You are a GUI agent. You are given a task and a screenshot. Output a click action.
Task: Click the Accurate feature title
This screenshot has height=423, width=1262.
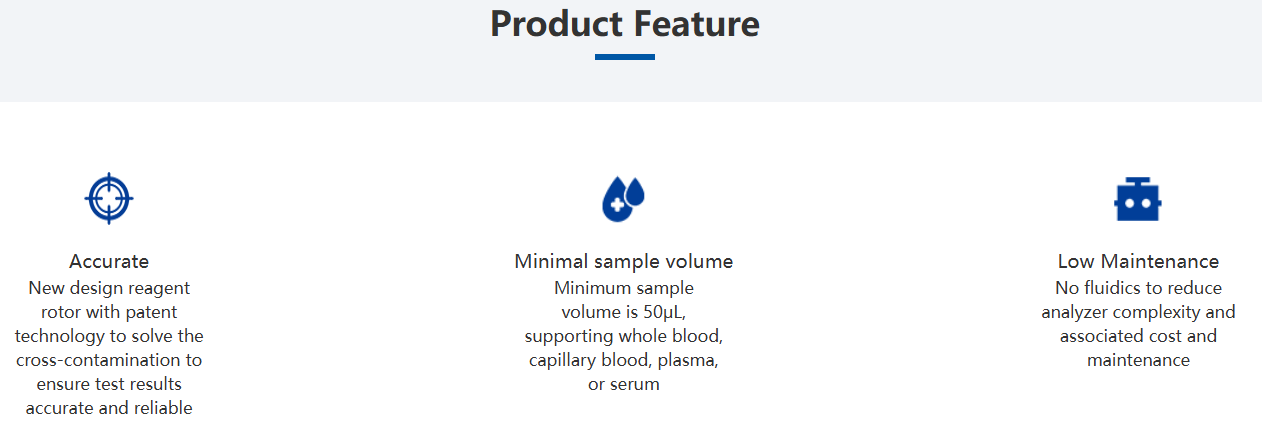(109, 262)
